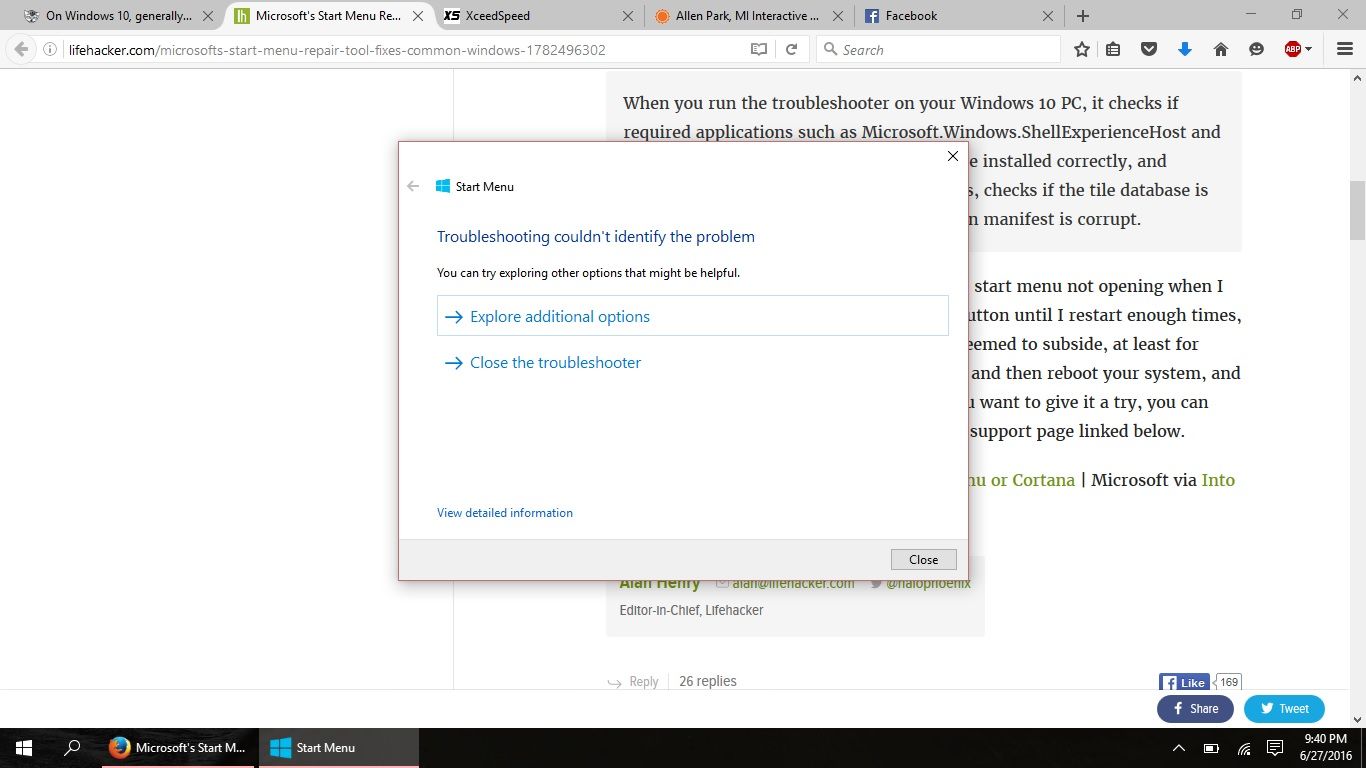Viewport: 1366px width, 768px height.
Task: Switch to the Firefox taskbar button
Action: pyautogui.click(x=178, y=748)
